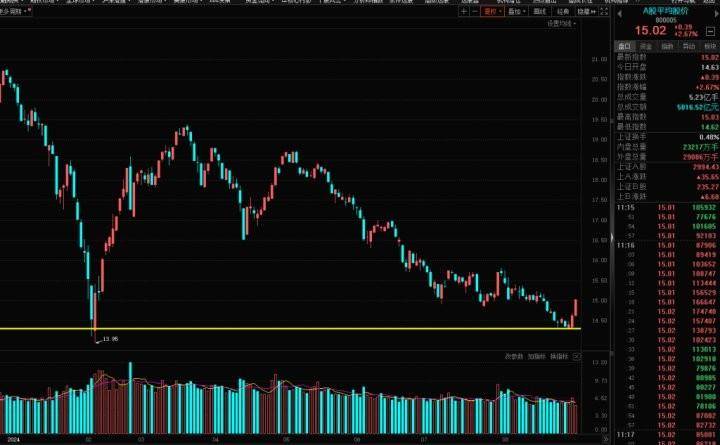Click 改参数 above the volume chart
Viewport: 720px width, 445px height.
[514, 356]
